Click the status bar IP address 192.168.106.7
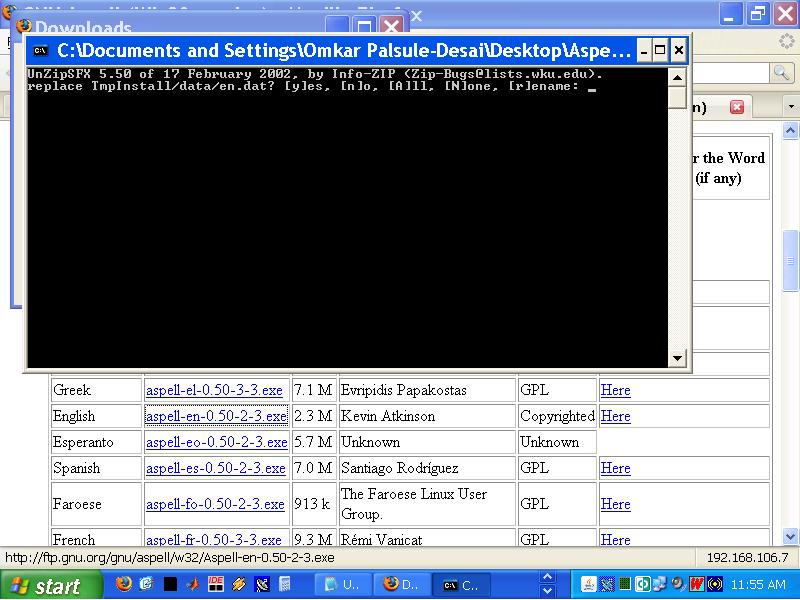This screenshot has height=600, width=800. tap(747, 558)
